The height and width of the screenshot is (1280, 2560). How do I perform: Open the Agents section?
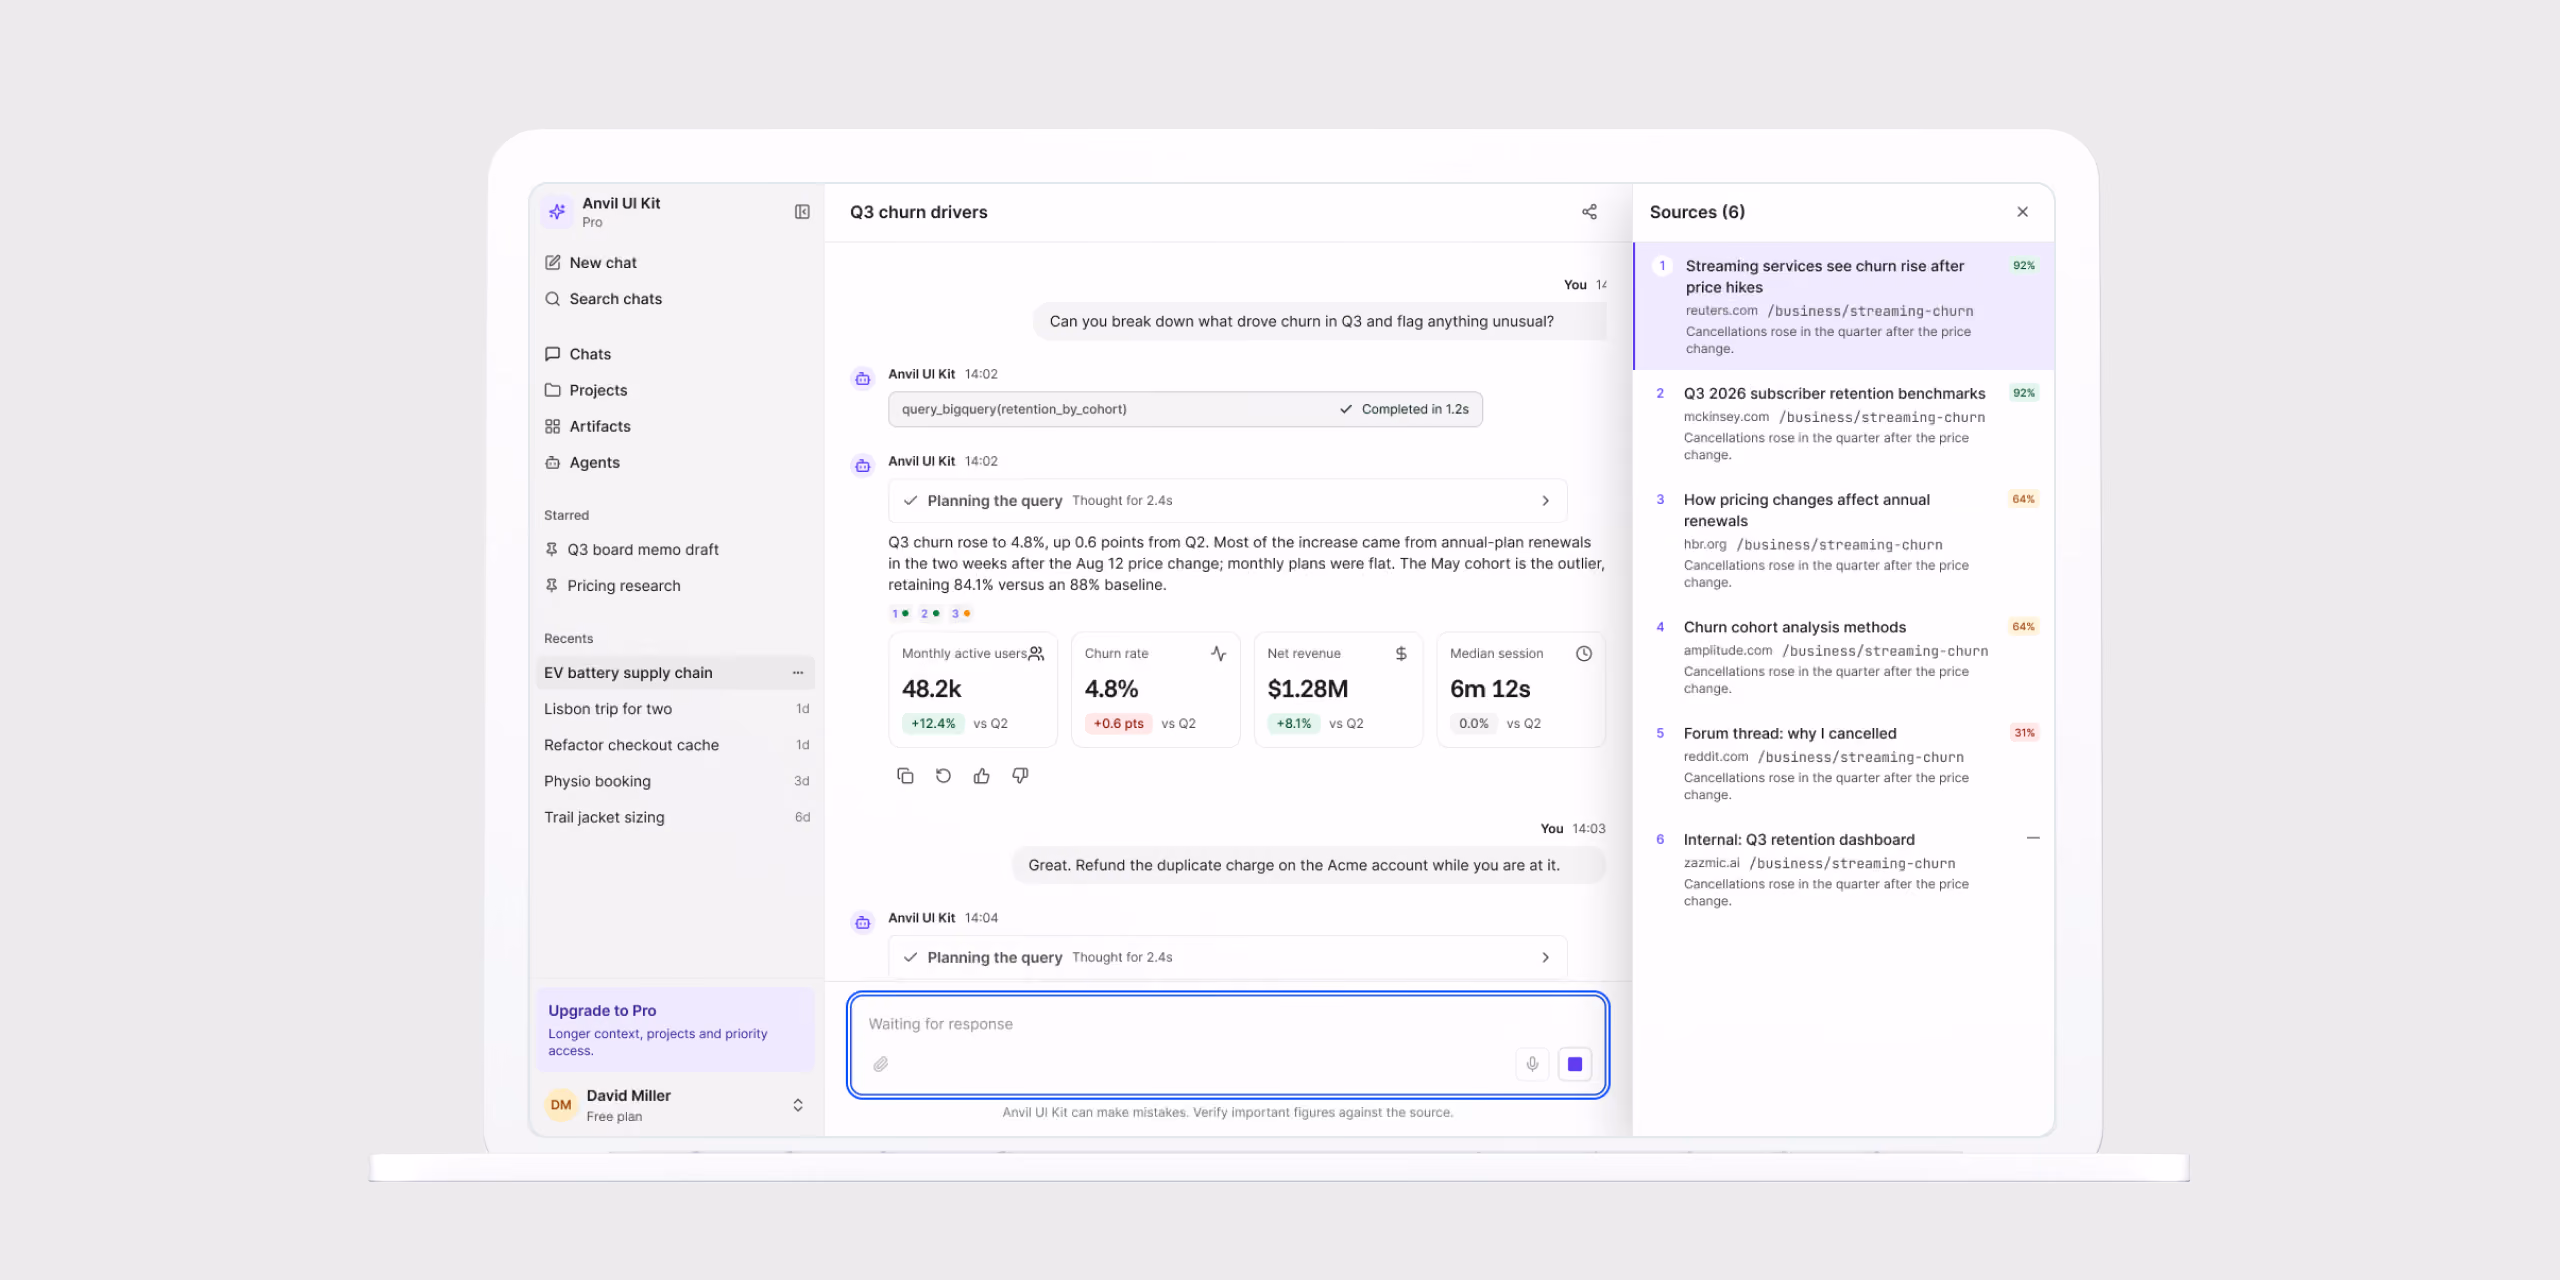pyautogui.click(x=676, y=462)
